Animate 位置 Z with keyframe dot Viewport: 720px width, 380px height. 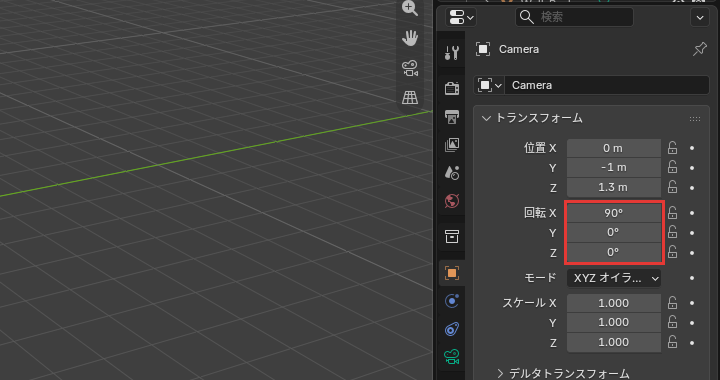click(x=692, y=188)
